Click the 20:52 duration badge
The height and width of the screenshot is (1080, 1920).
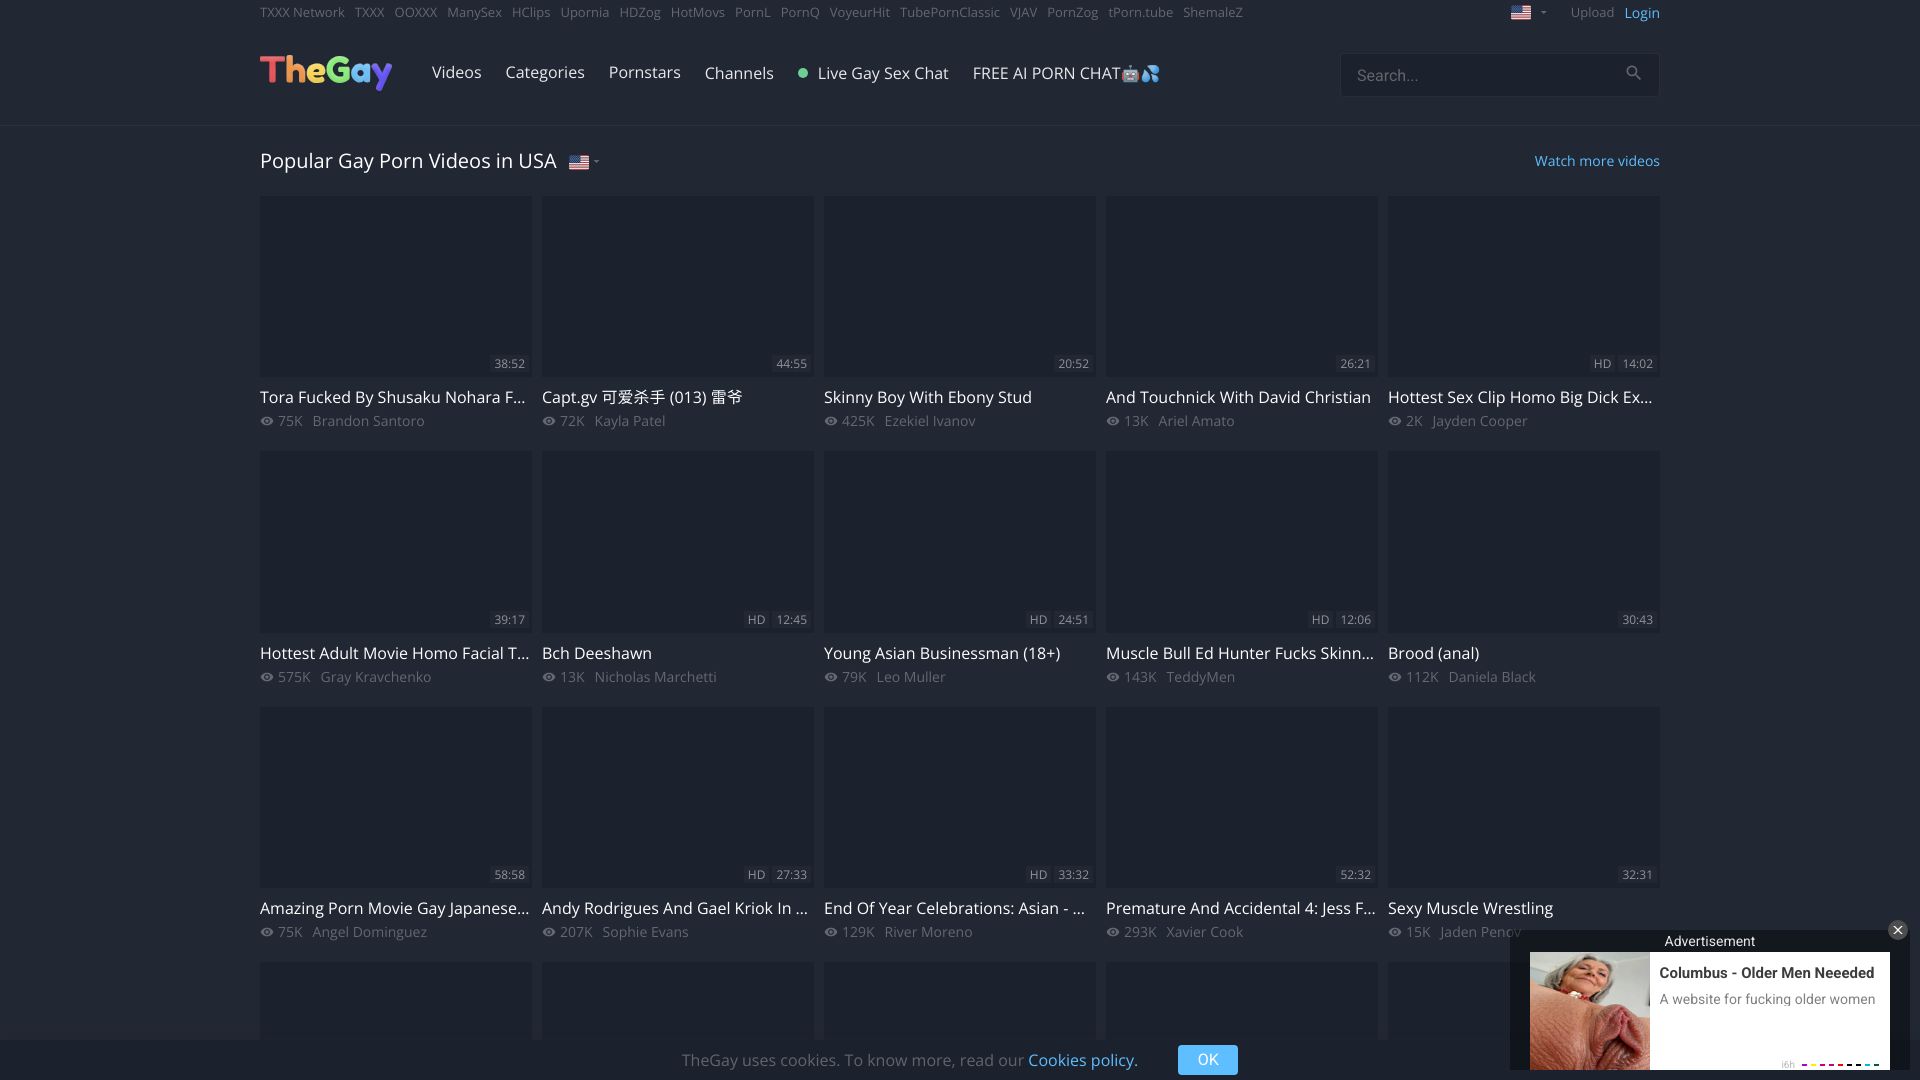pos(1073,364)
